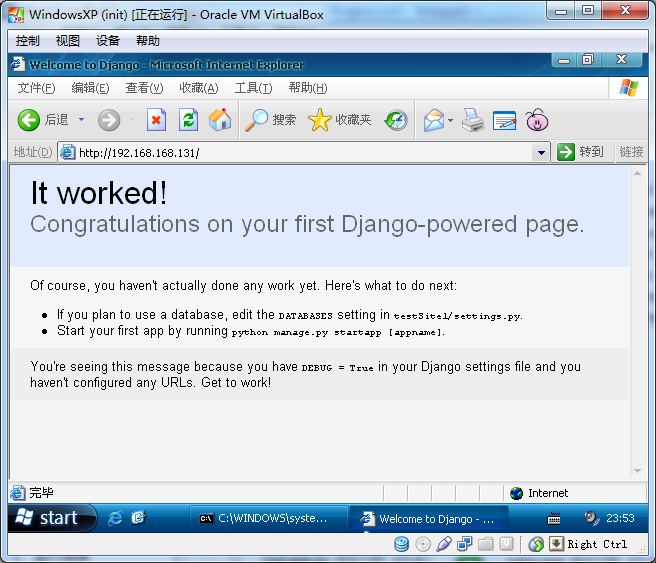The width and height of the screenshot is (656, 563).
Task: Open VirtualBox 设备 menu
Action: (x=108, y=41)
